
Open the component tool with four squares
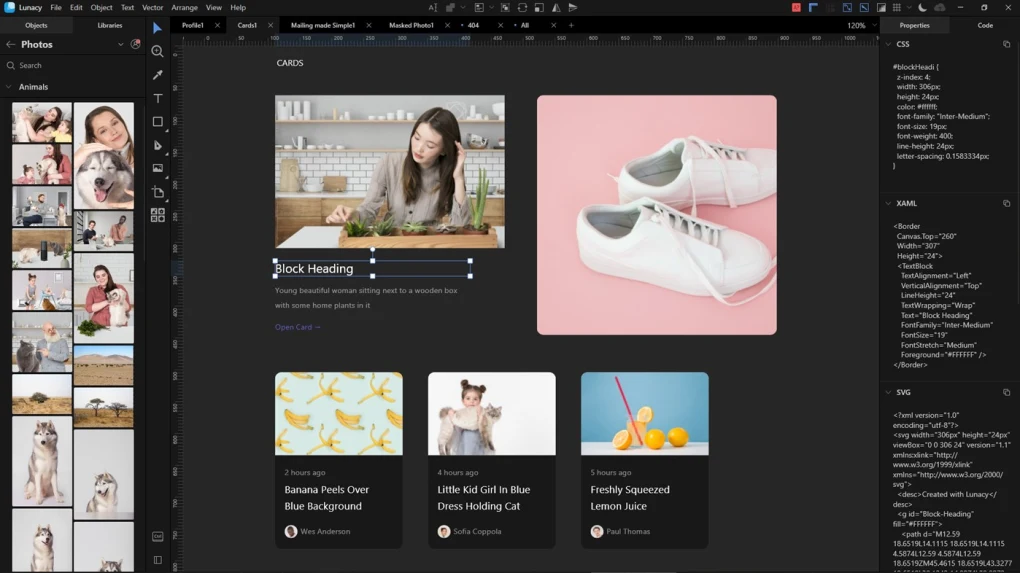(x=157, y=215)
